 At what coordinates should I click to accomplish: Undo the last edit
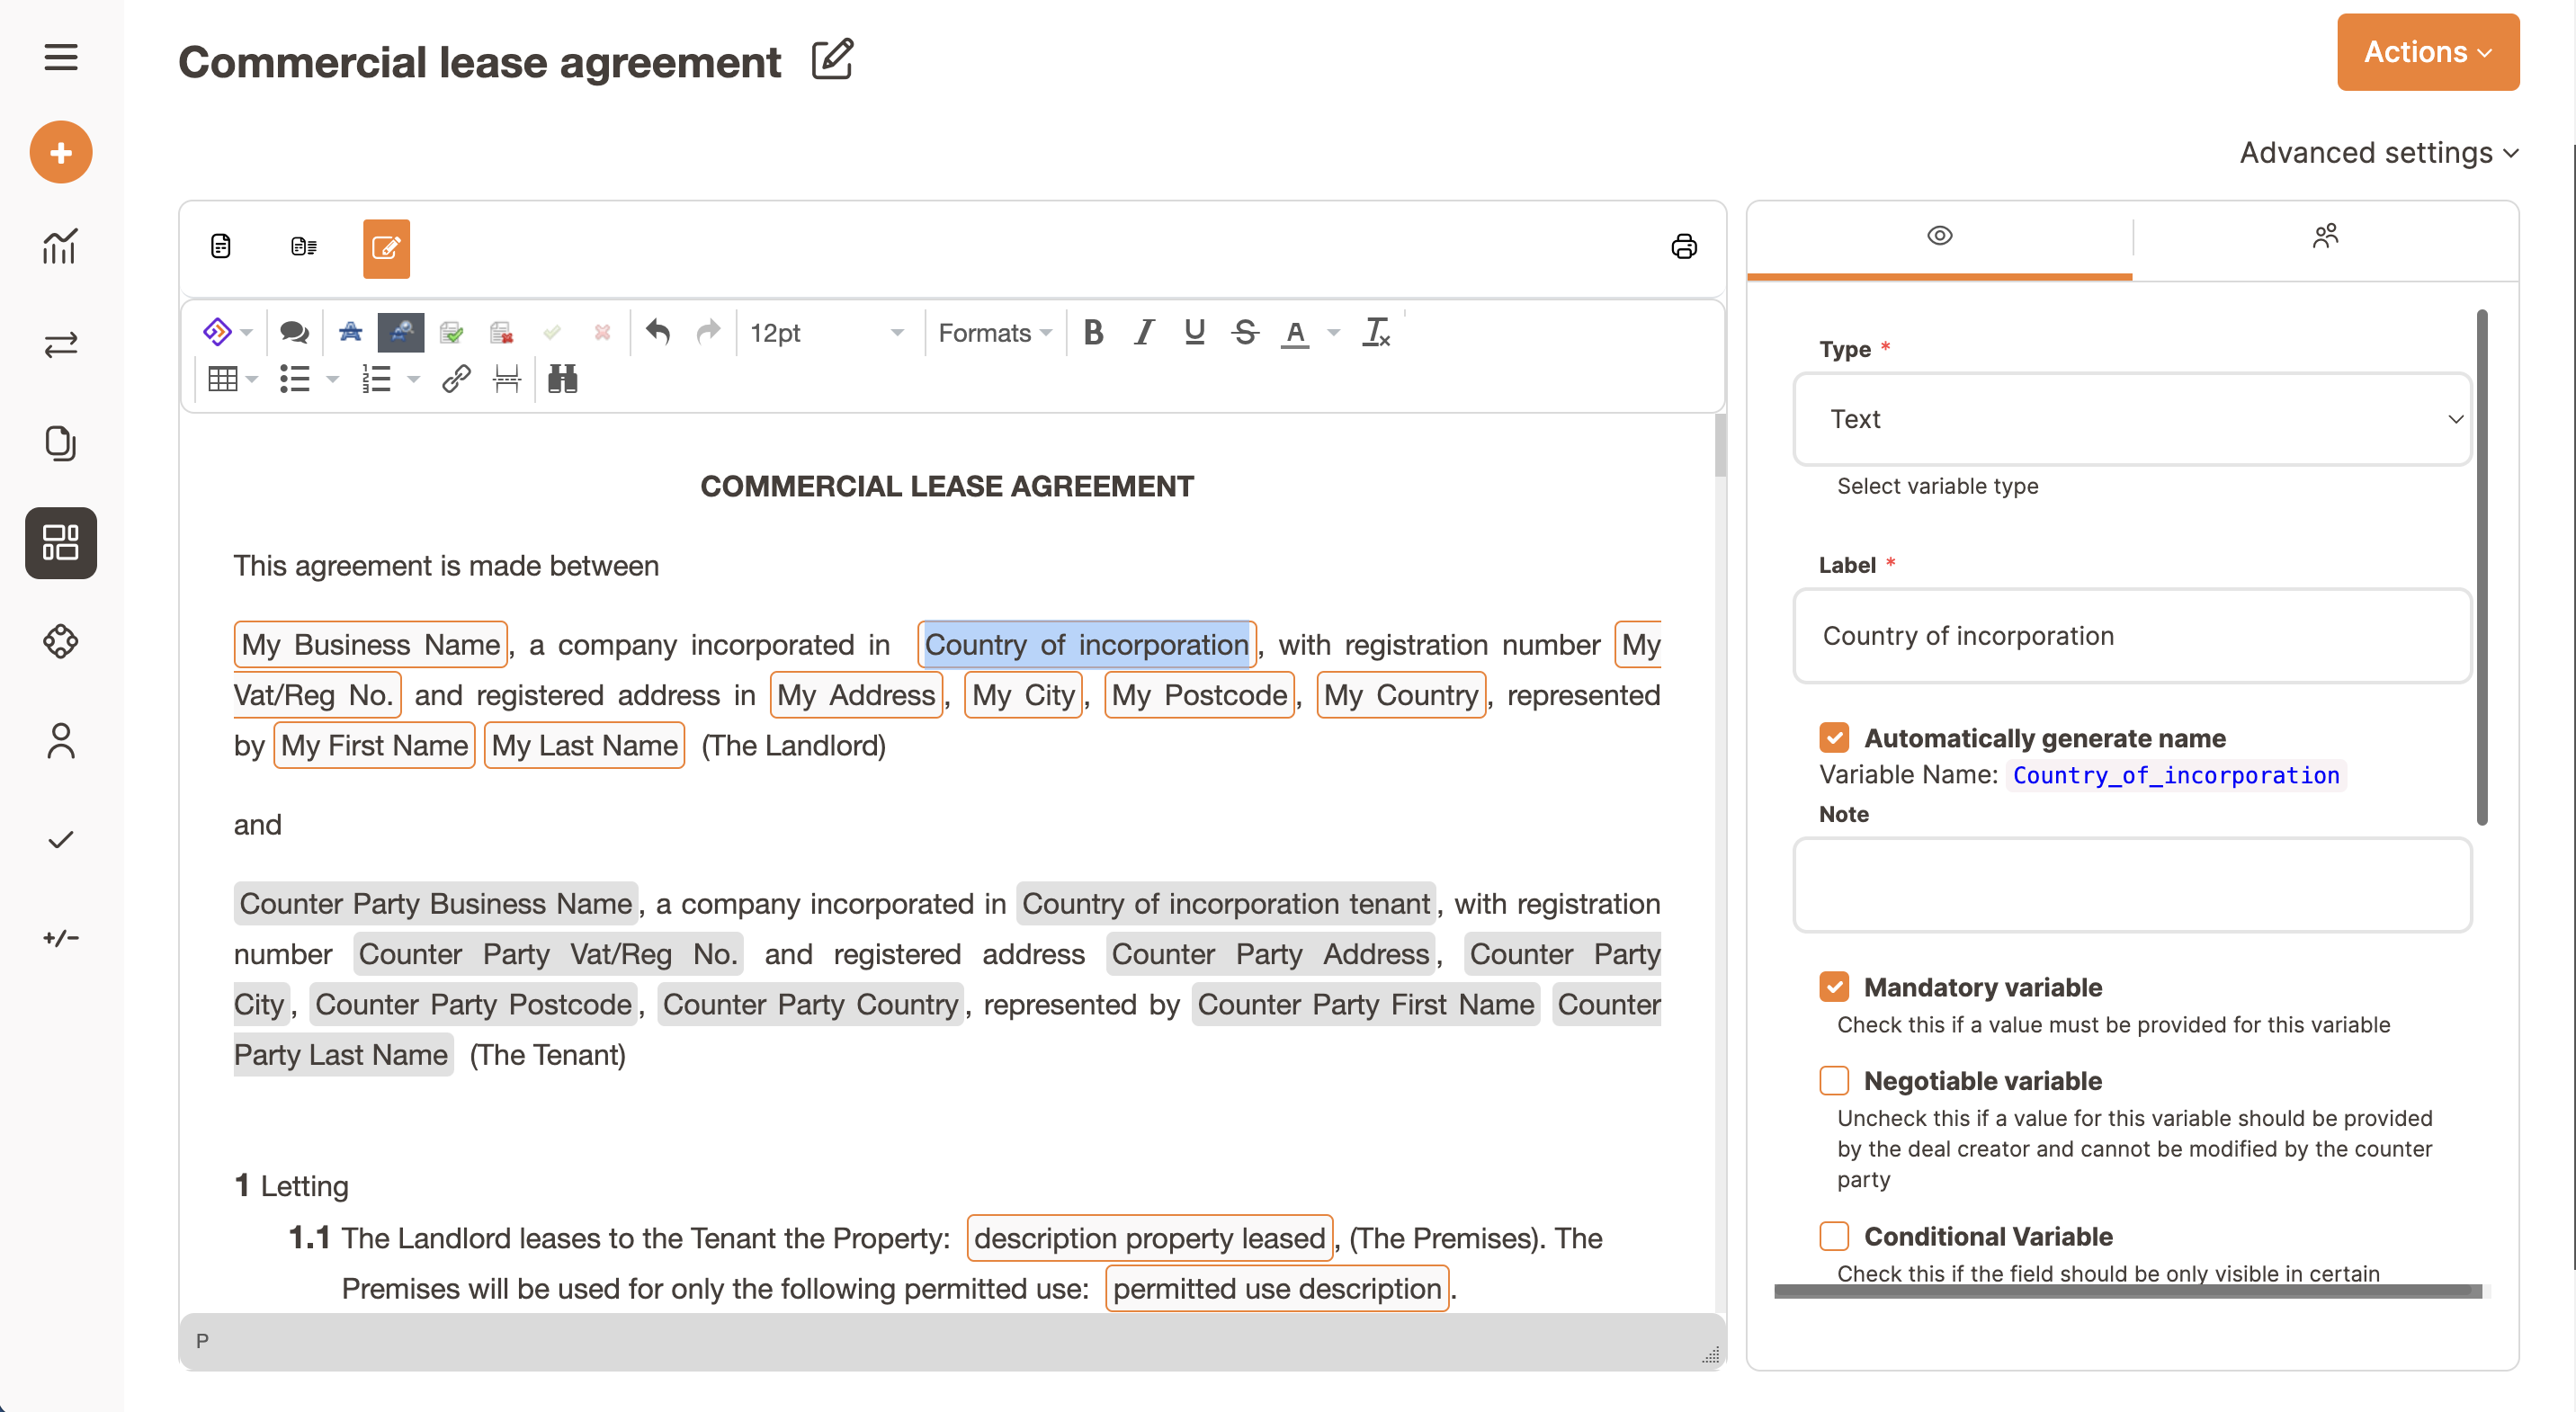click(657, 332)
